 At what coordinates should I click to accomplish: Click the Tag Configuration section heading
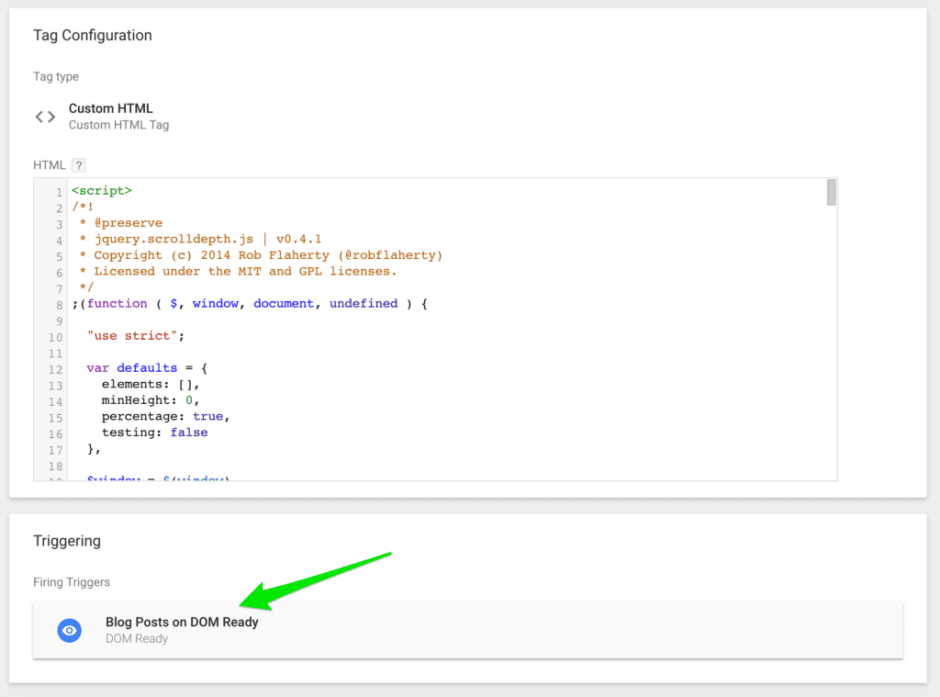click(x=93, y=35)
